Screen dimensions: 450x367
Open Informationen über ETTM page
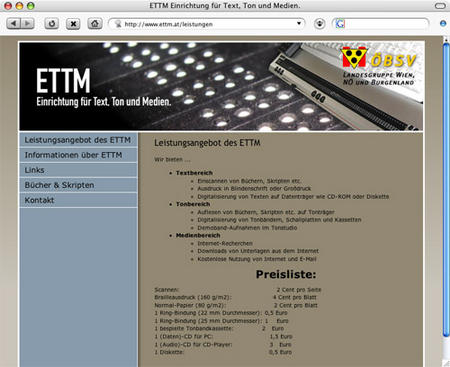click(78, 155)
